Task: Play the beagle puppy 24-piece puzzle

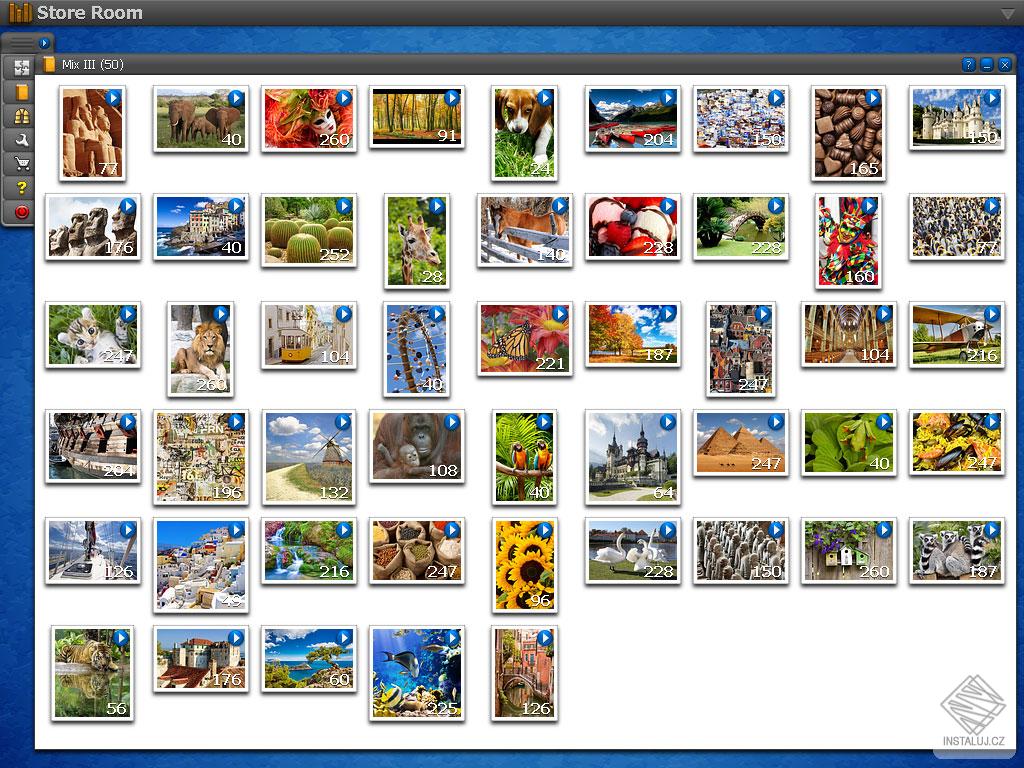Action: coord(544,98)
